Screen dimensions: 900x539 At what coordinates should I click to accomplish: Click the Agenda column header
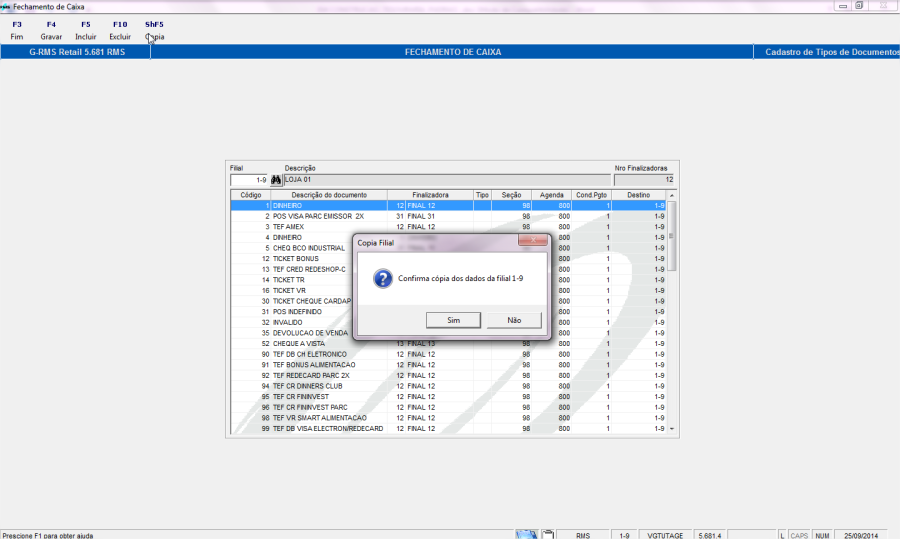click(x=552, y=195)
